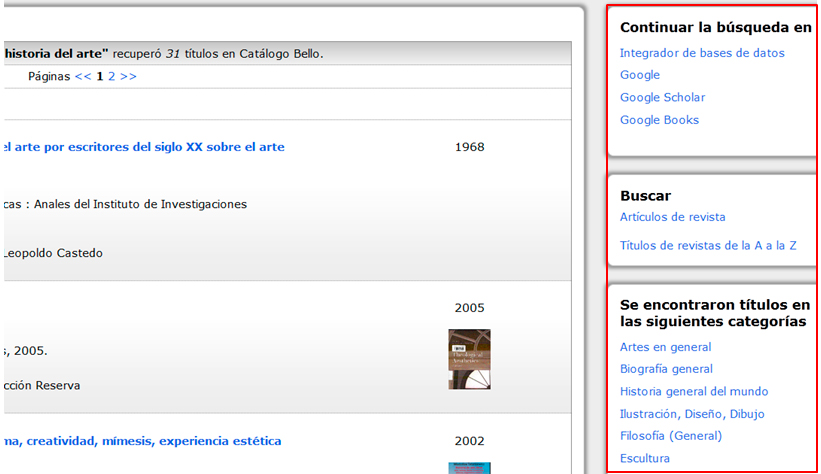The height and width of the screenshot is (474, 821).
Task: Select current page 1 in pagination
Action: coord(99,76)
